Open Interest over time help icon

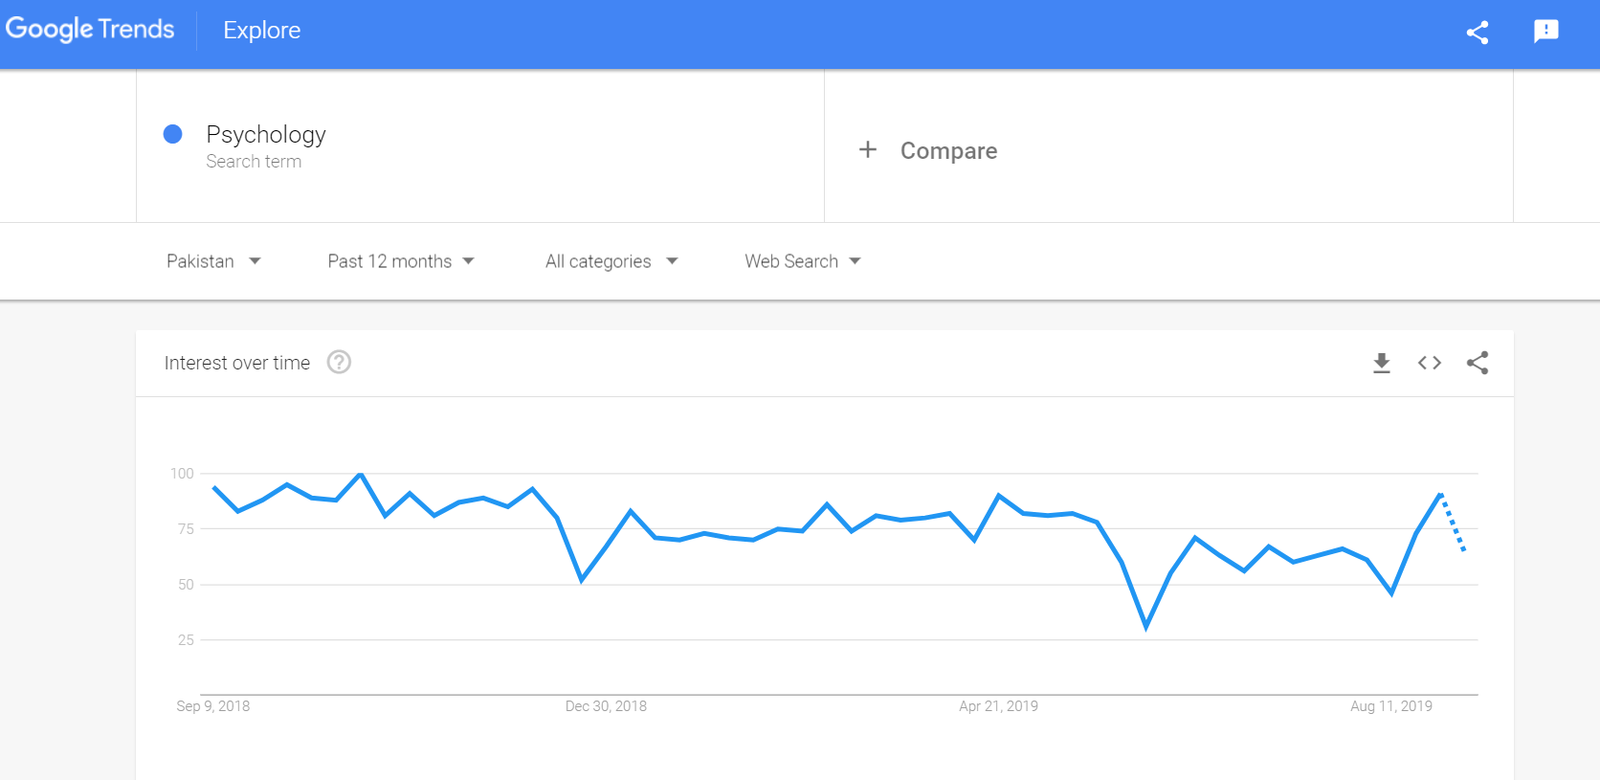point(339,363)
